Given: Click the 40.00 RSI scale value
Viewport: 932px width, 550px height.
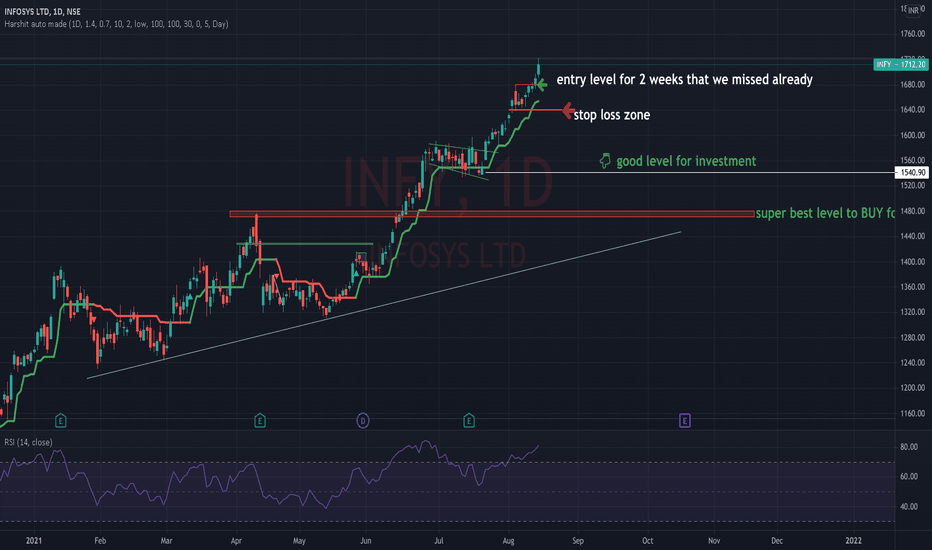Looking at the screenshot, I should [909, 507].
